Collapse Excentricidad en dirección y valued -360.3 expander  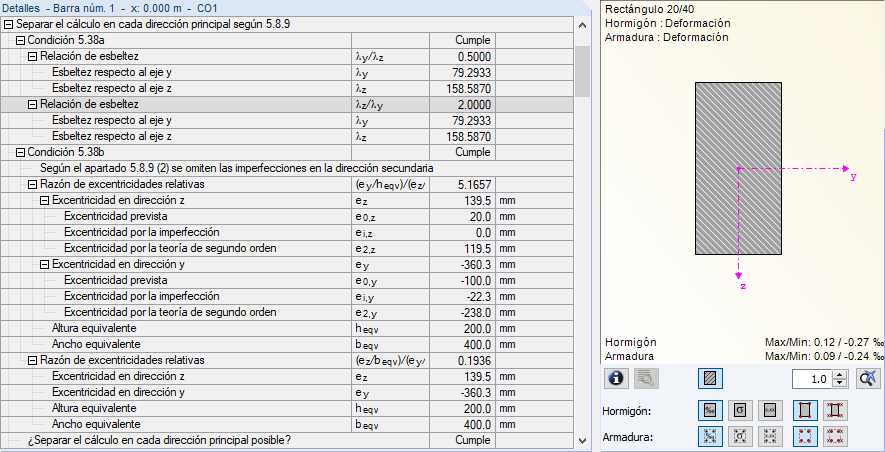tap(45, 264)
